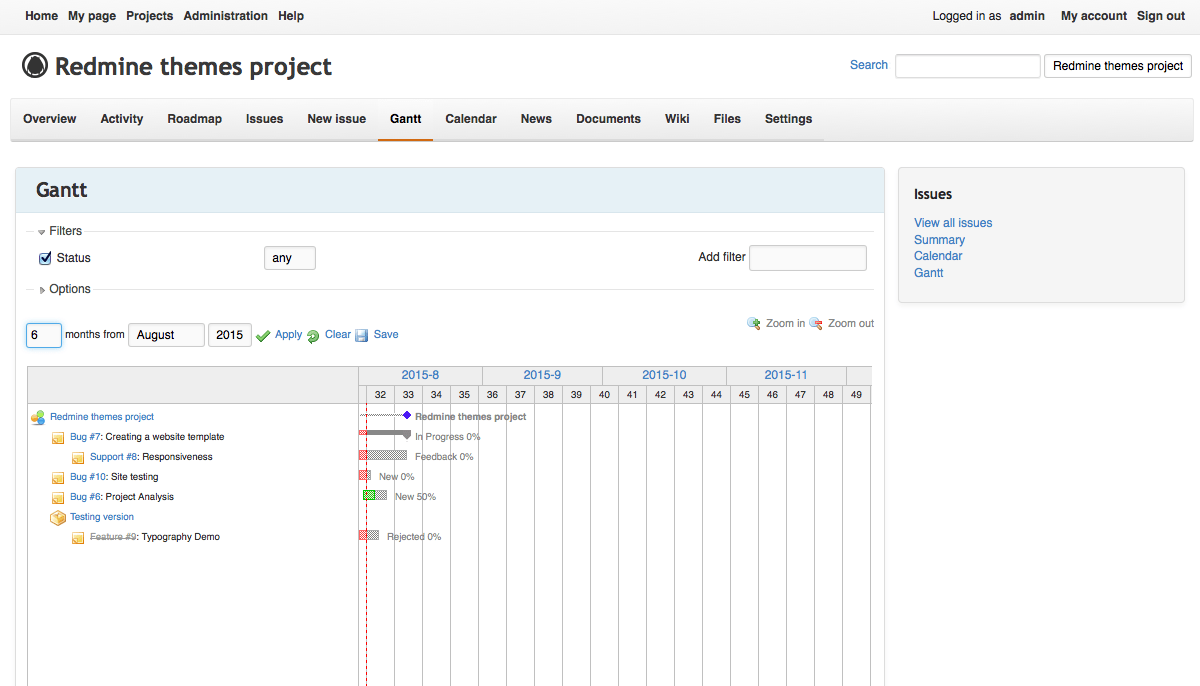This screenshot has height=686, width=1200.
Task: Open My account link
Action: click(x=1094, y=16)
